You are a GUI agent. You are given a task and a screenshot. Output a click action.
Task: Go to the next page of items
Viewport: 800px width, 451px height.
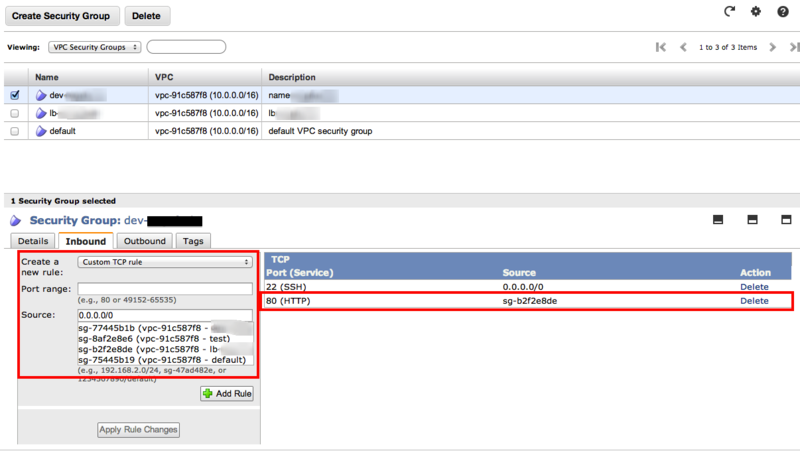point(772,47)
